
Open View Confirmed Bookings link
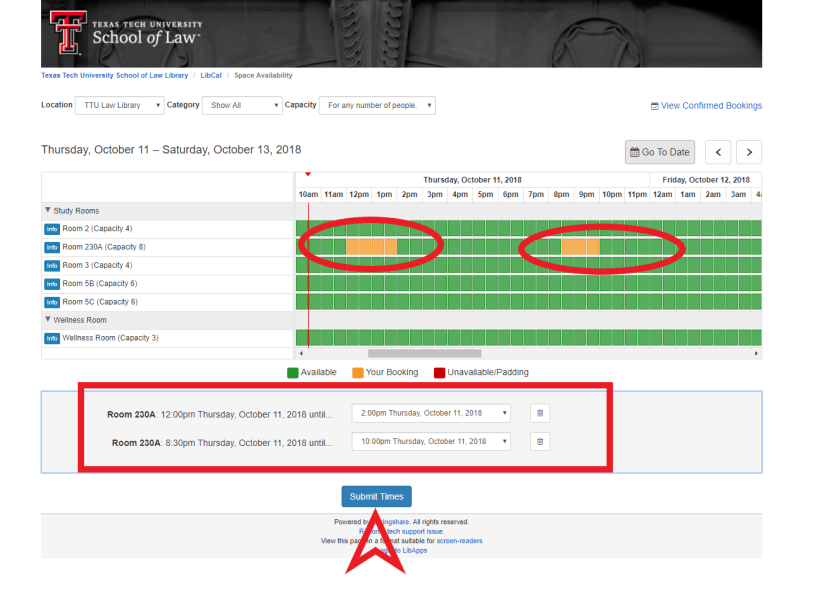(x=706, y=106)
